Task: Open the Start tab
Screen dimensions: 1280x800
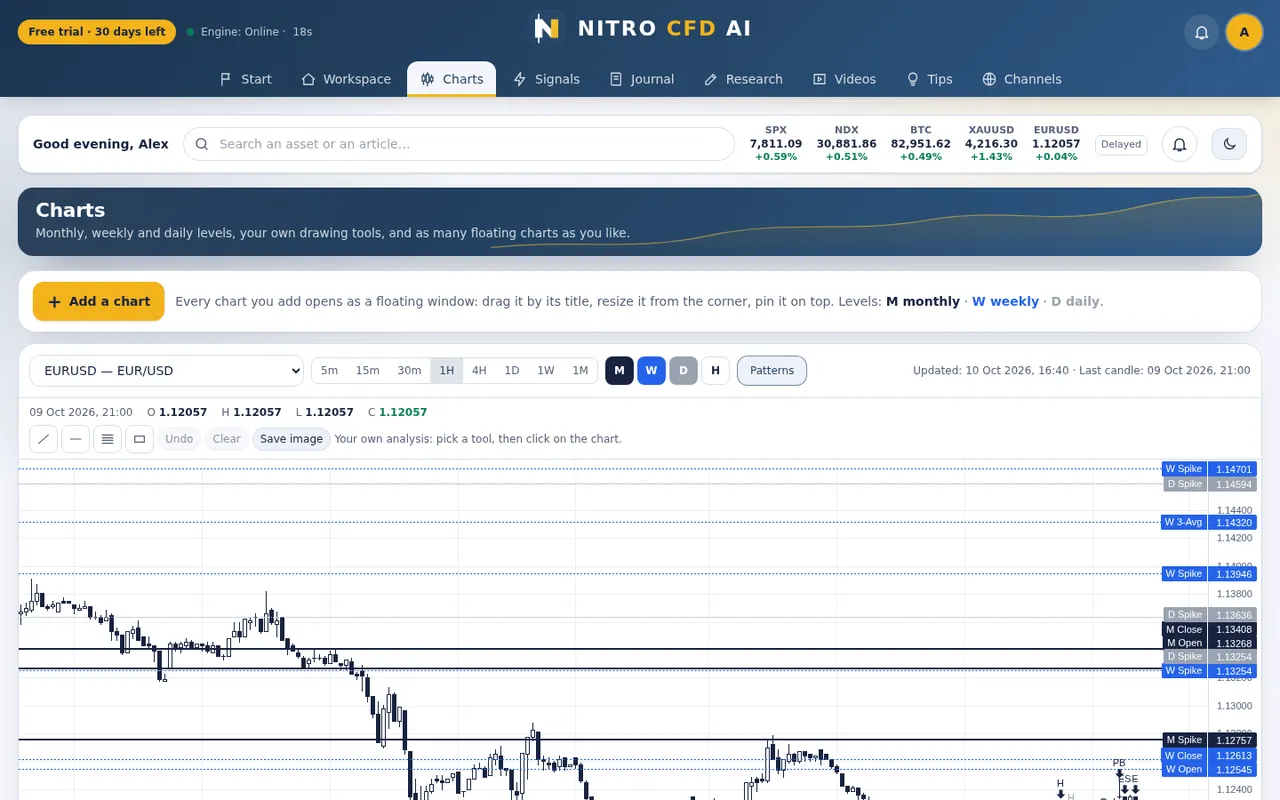Action: coord(246,79)
